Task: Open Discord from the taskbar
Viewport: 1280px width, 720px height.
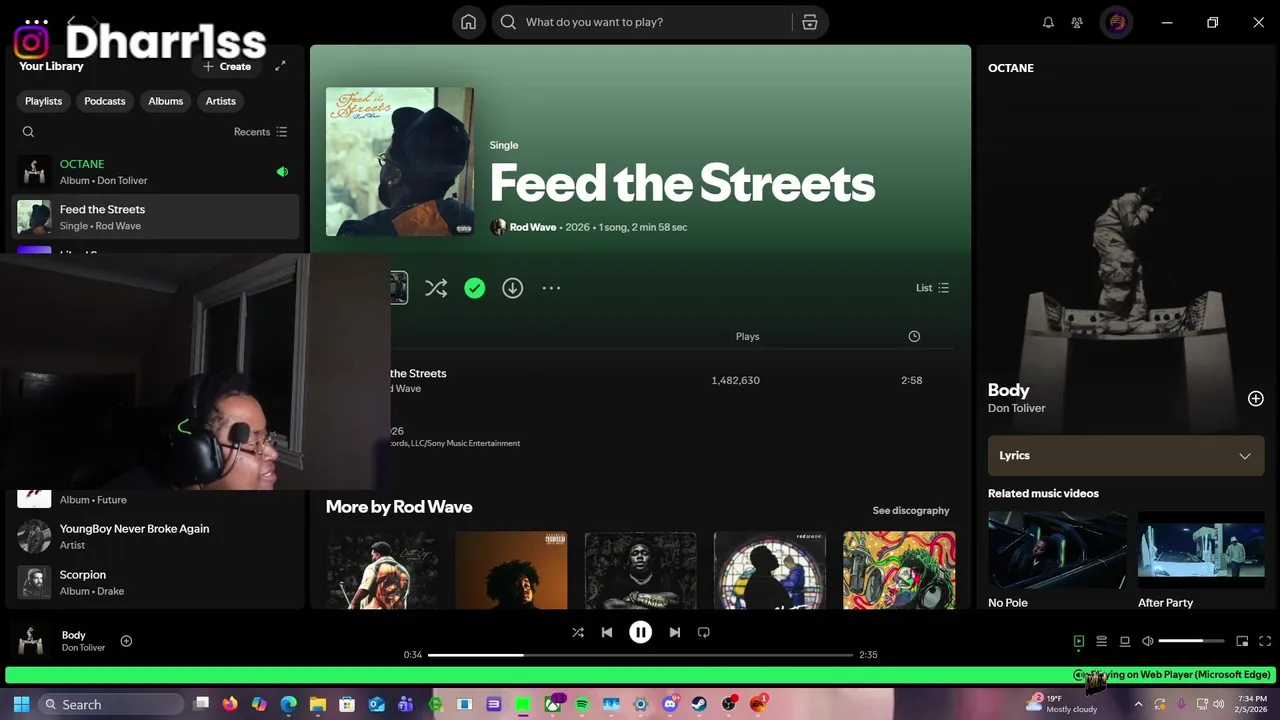Action: (x=670, y=704)
